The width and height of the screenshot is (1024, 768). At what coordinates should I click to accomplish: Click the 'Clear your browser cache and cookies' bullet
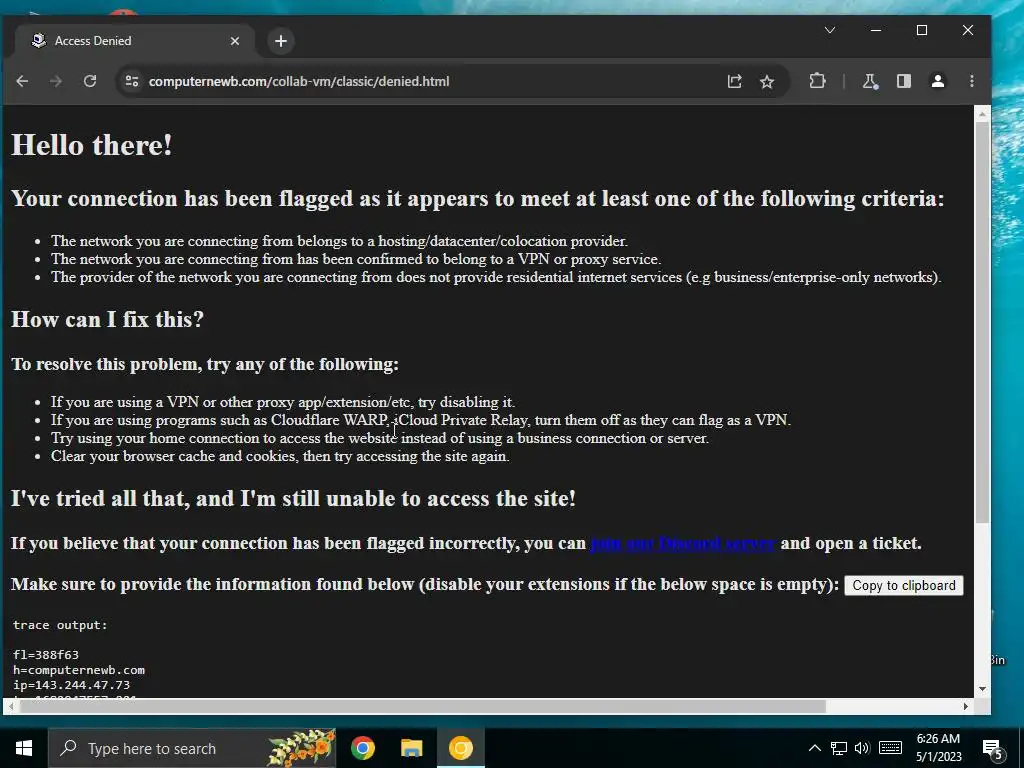280,456
